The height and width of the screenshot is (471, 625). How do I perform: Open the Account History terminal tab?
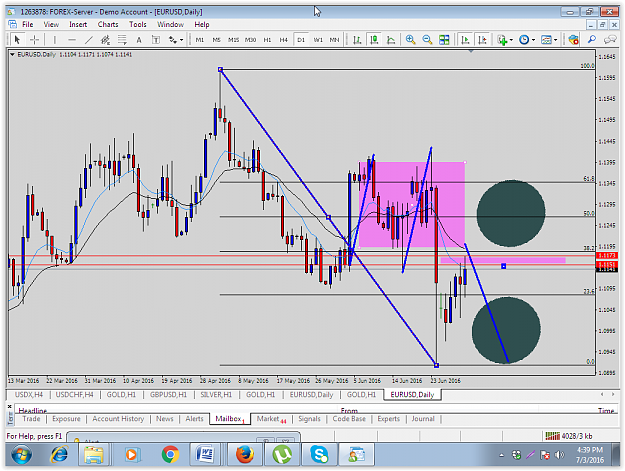pyautogui.click(x=118, y=419)
